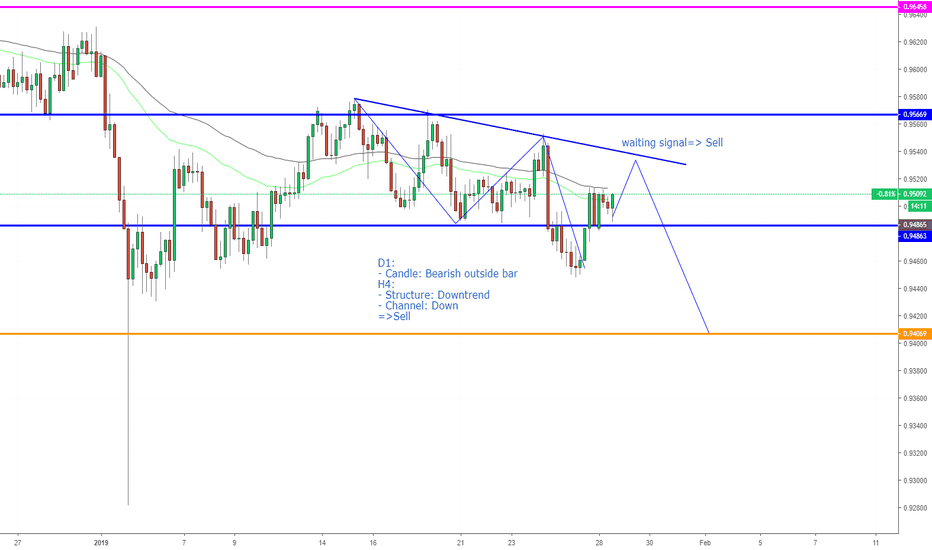This screenshot has height=550, width=932.
Task: Select the magenta horizontal line at top
Action: point(449,7)
